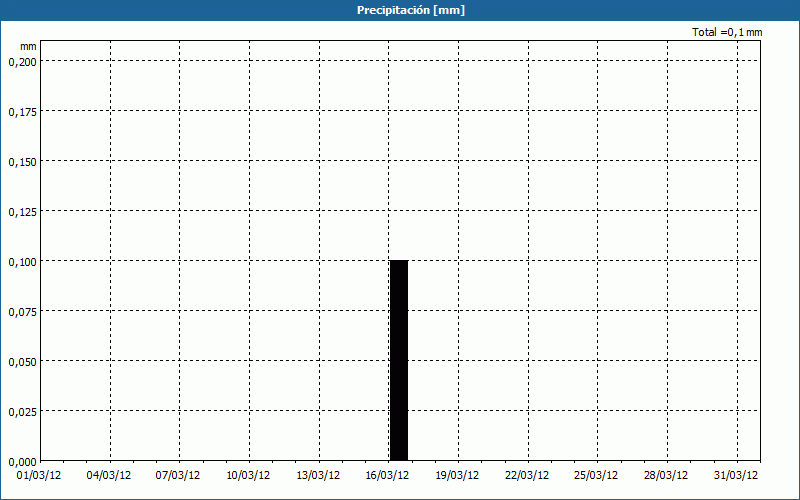
Task: Select the black precipitation bar on 16/03/12
Action: click(399, 361)
